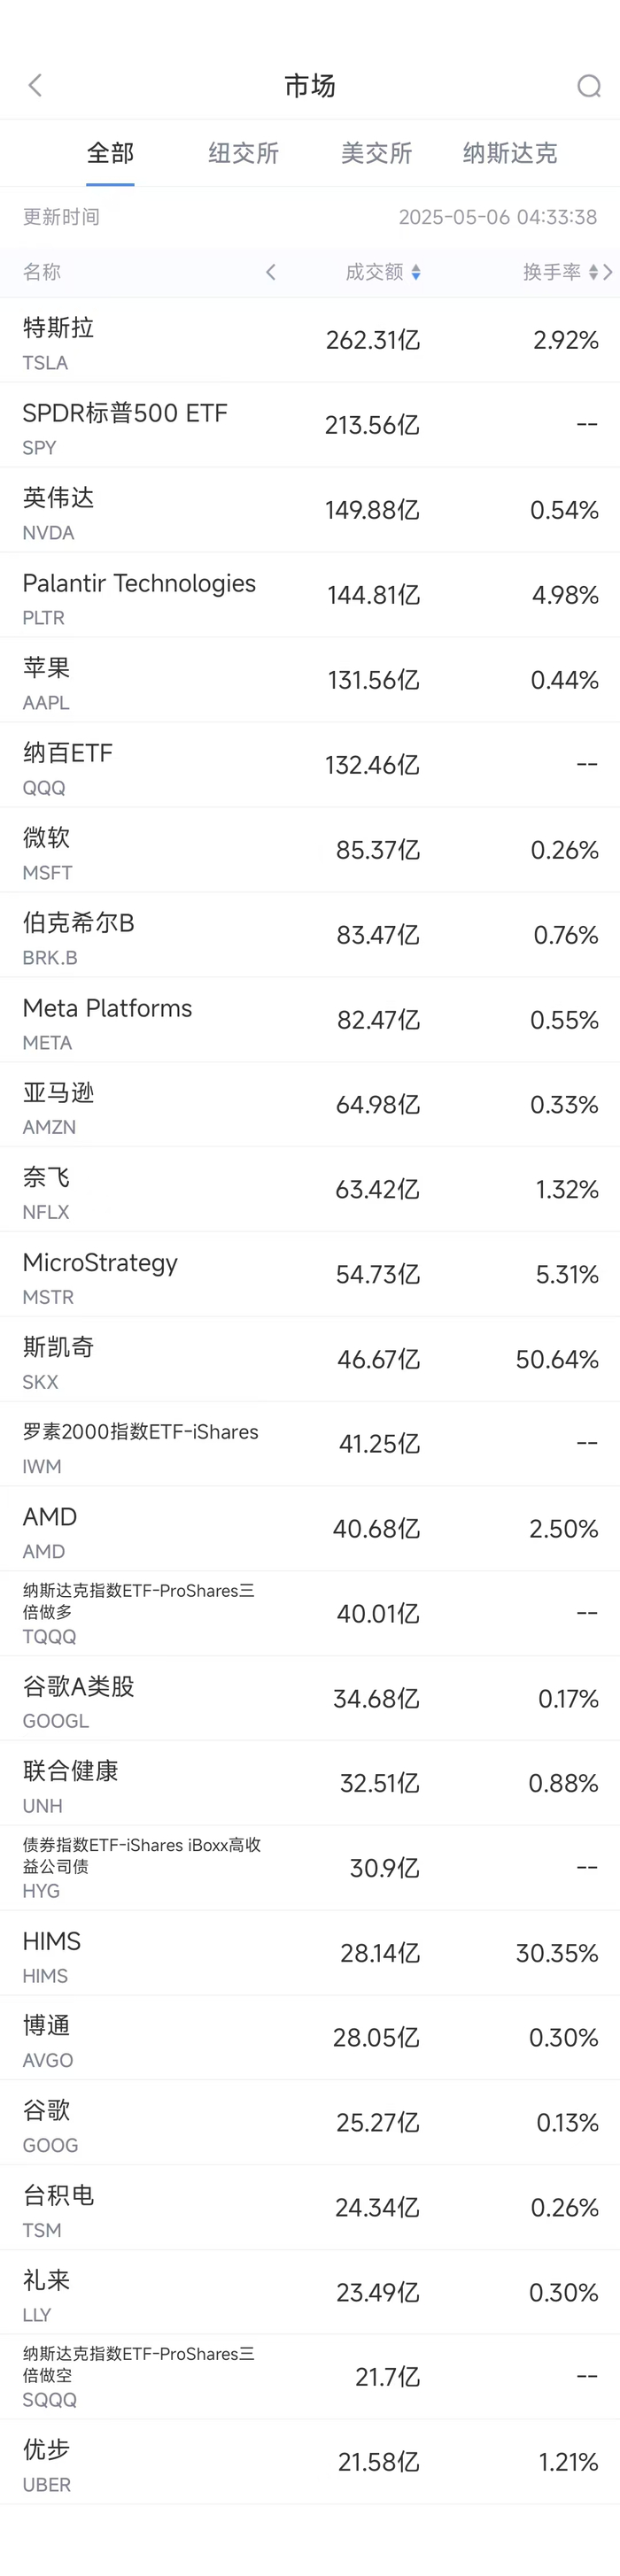Switch to the 全部 tab

110,153
